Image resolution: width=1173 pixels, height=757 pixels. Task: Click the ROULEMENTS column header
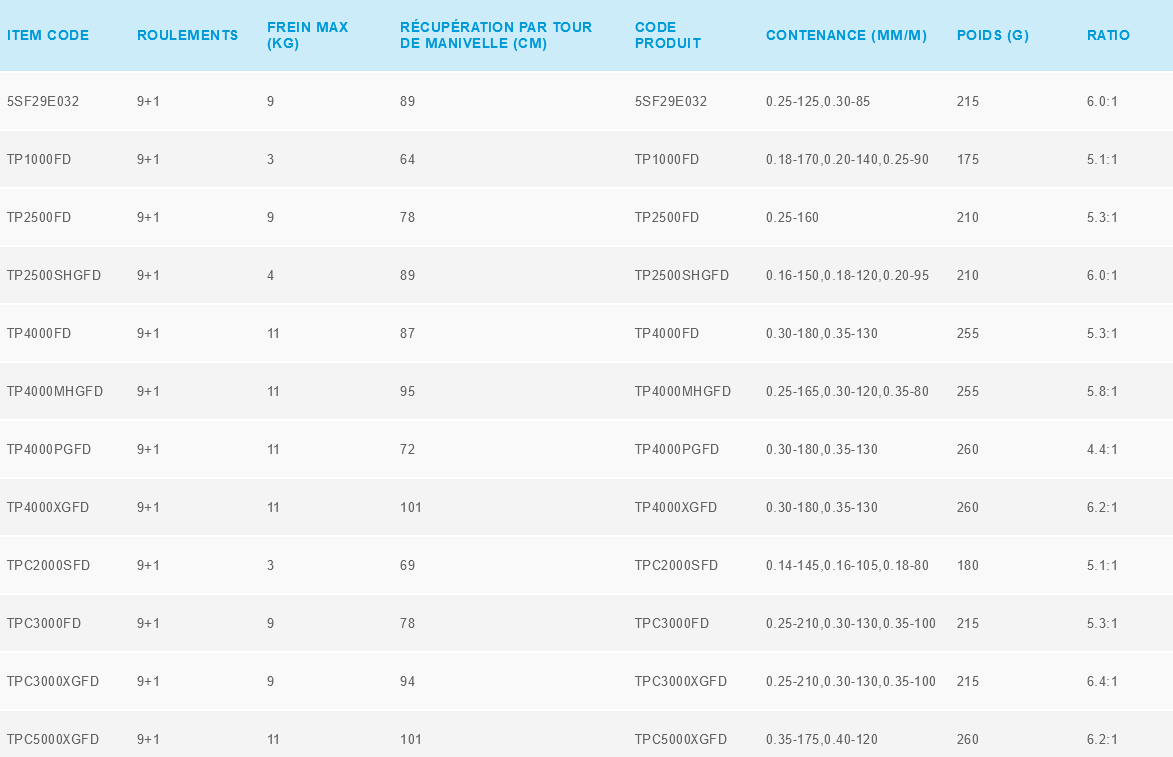187,35
